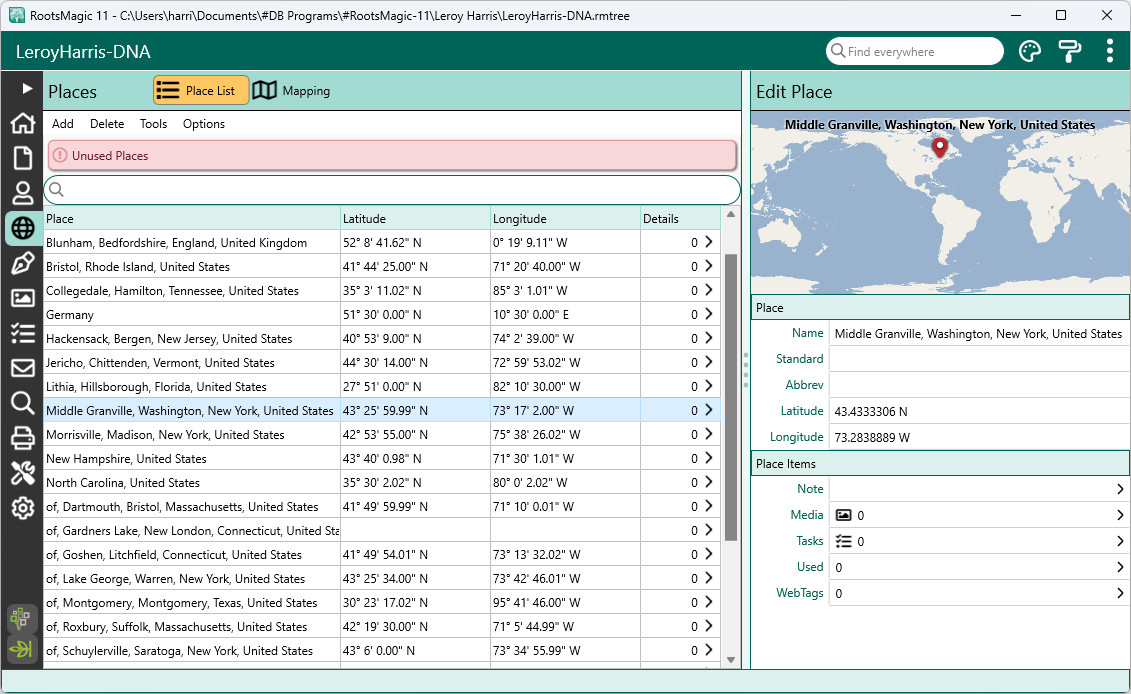
Task: Open the Used item chevron
Action: (1119, 567)
